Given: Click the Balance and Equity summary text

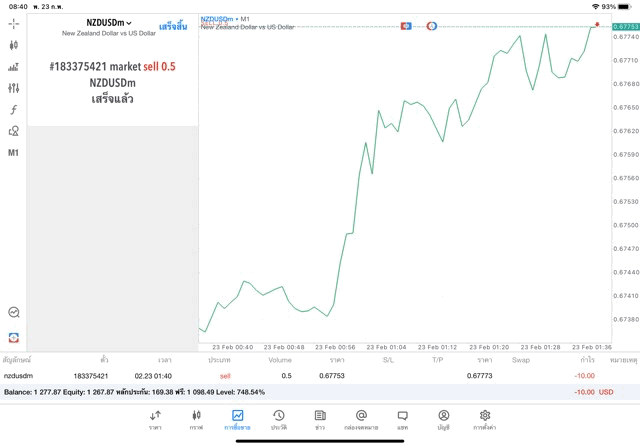Looking at the screenshot, I should [134, 392].
